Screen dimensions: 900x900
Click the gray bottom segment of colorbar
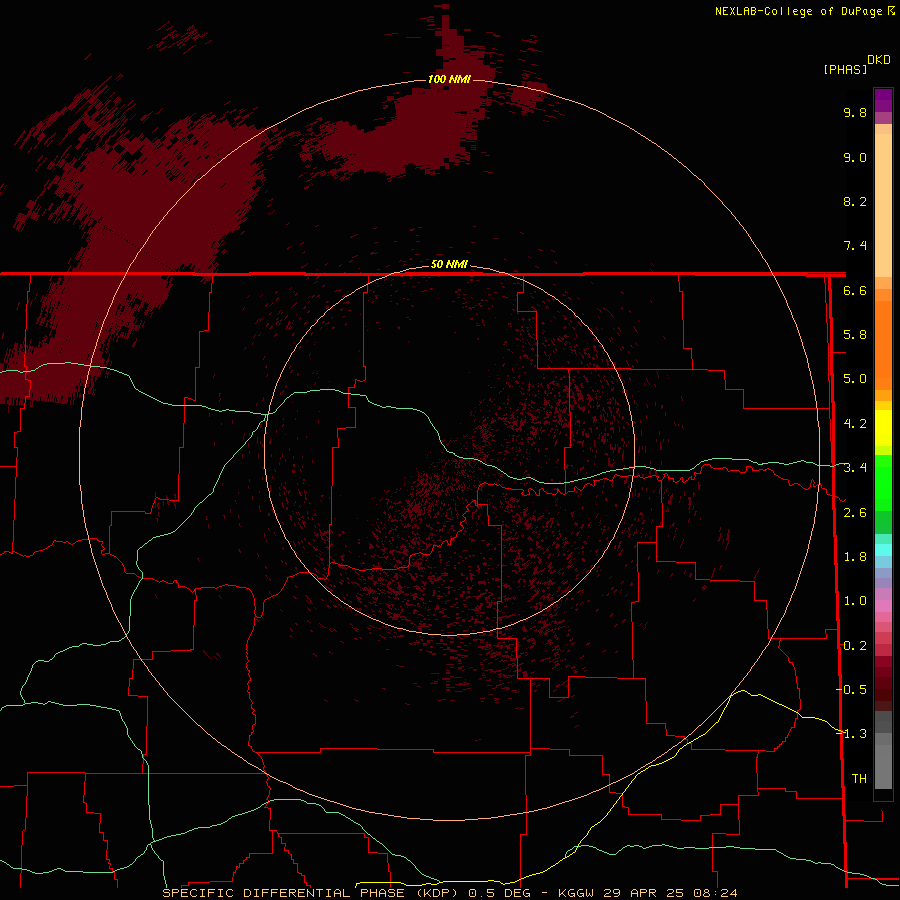tap(883, 759)
